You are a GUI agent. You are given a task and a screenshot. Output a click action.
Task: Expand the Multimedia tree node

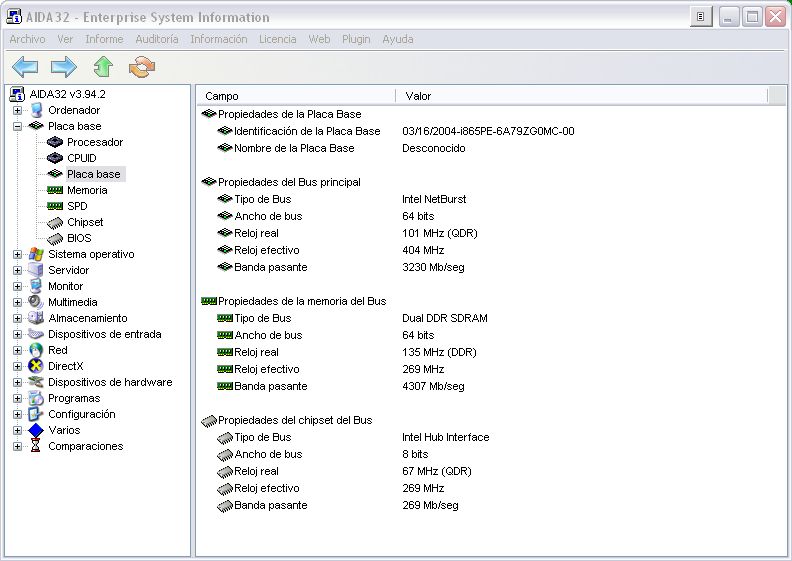(18, 302)
